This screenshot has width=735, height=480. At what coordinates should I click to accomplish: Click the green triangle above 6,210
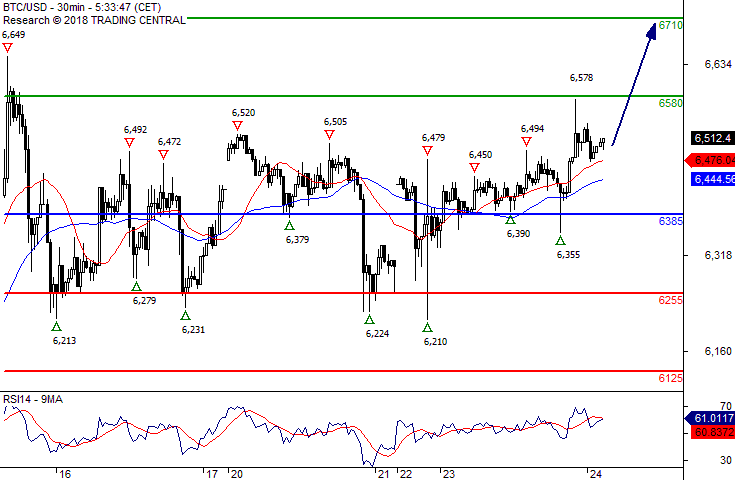[x=427, y=327]
